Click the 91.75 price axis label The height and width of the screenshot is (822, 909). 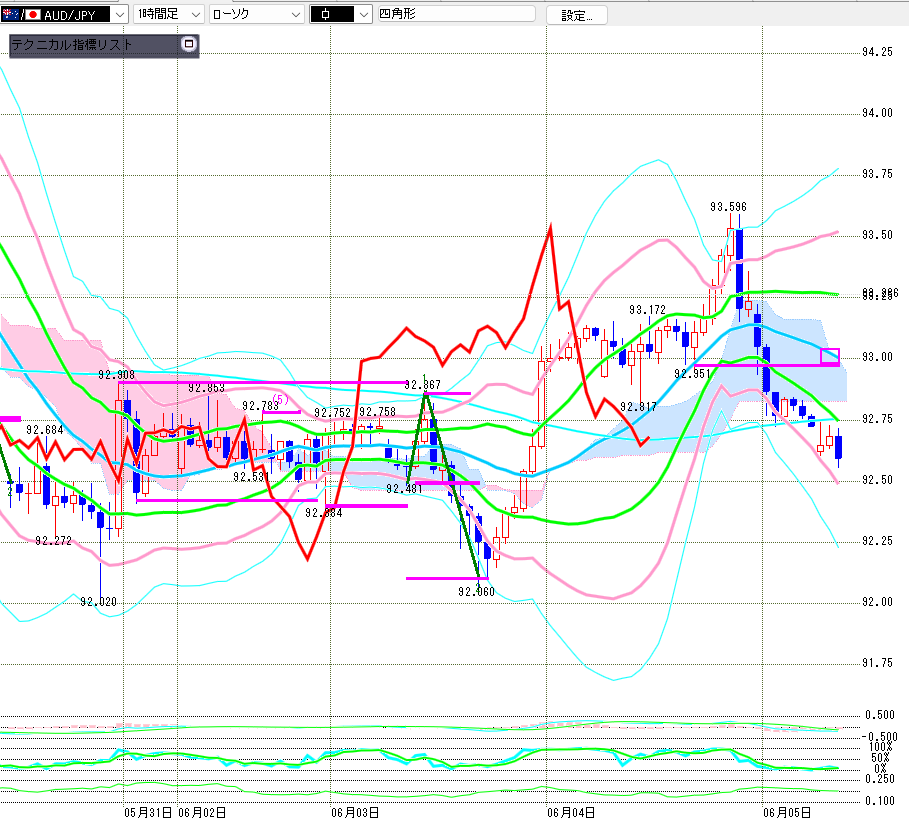pyautogui.click(x=877, y=663)
